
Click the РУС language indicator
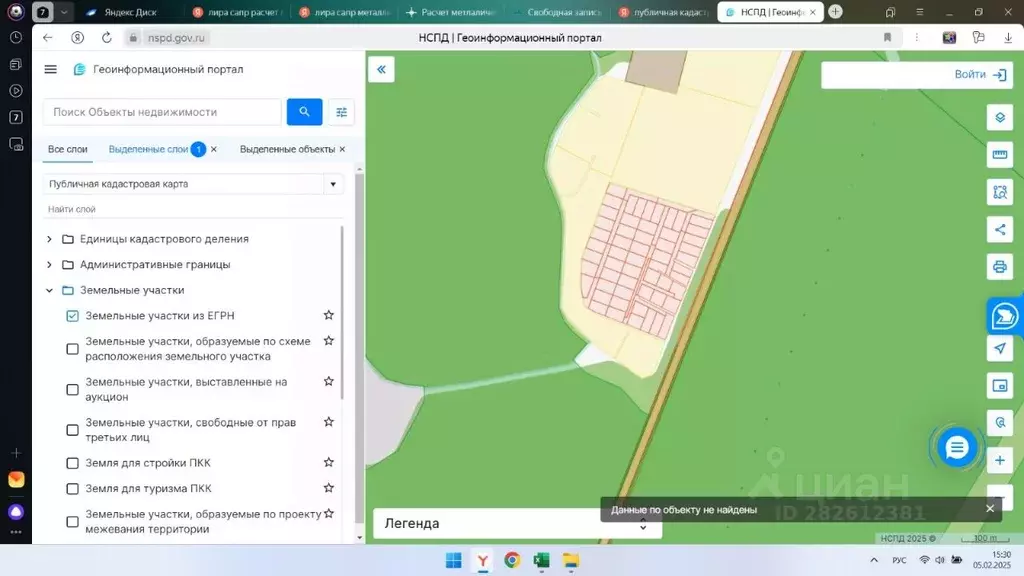pos(899,560)
